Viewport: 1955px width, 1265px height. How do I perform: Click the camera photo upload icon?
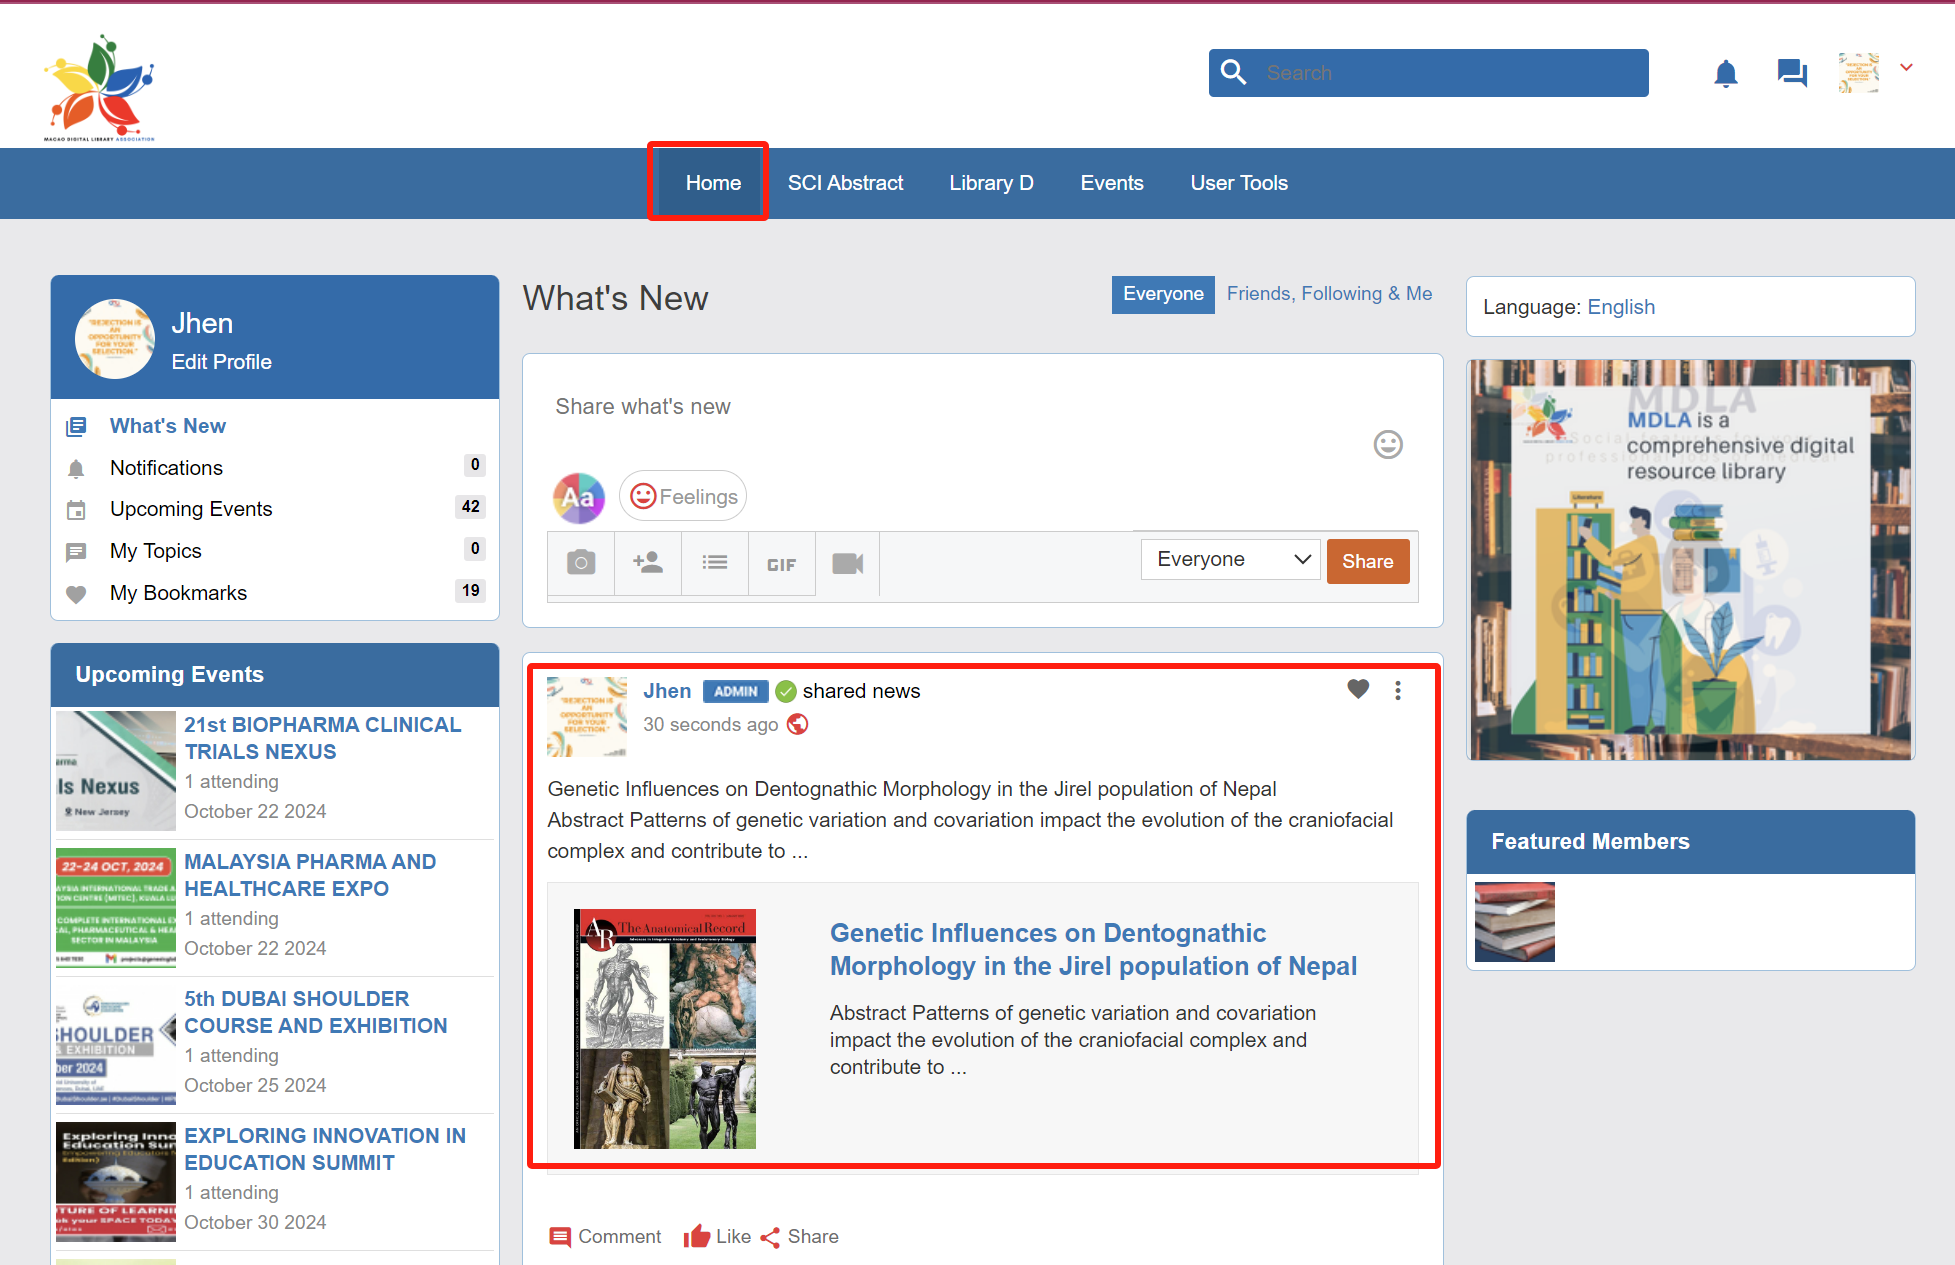click(x=581, y=563)
